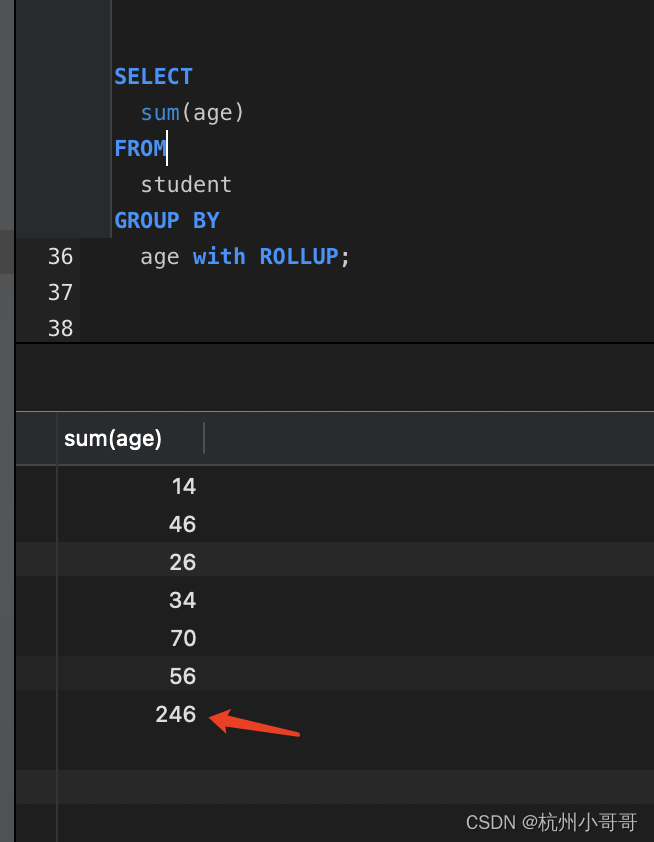Viewport: 654px width, 842px height.
Task: Click the divider between column headers
Action: 205,438
